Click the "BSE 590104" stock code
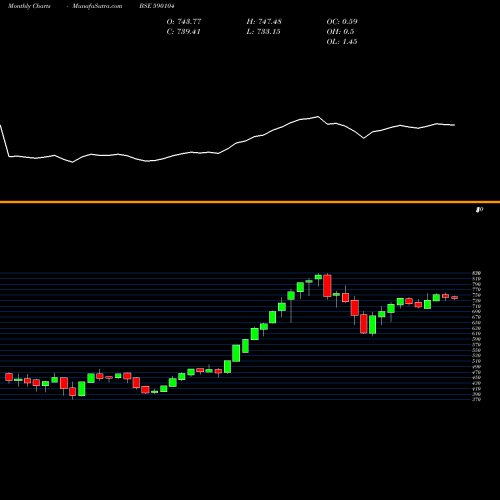The height and width of the screenshot is (500, 500). pyautogui.click(x=157, y=6)
